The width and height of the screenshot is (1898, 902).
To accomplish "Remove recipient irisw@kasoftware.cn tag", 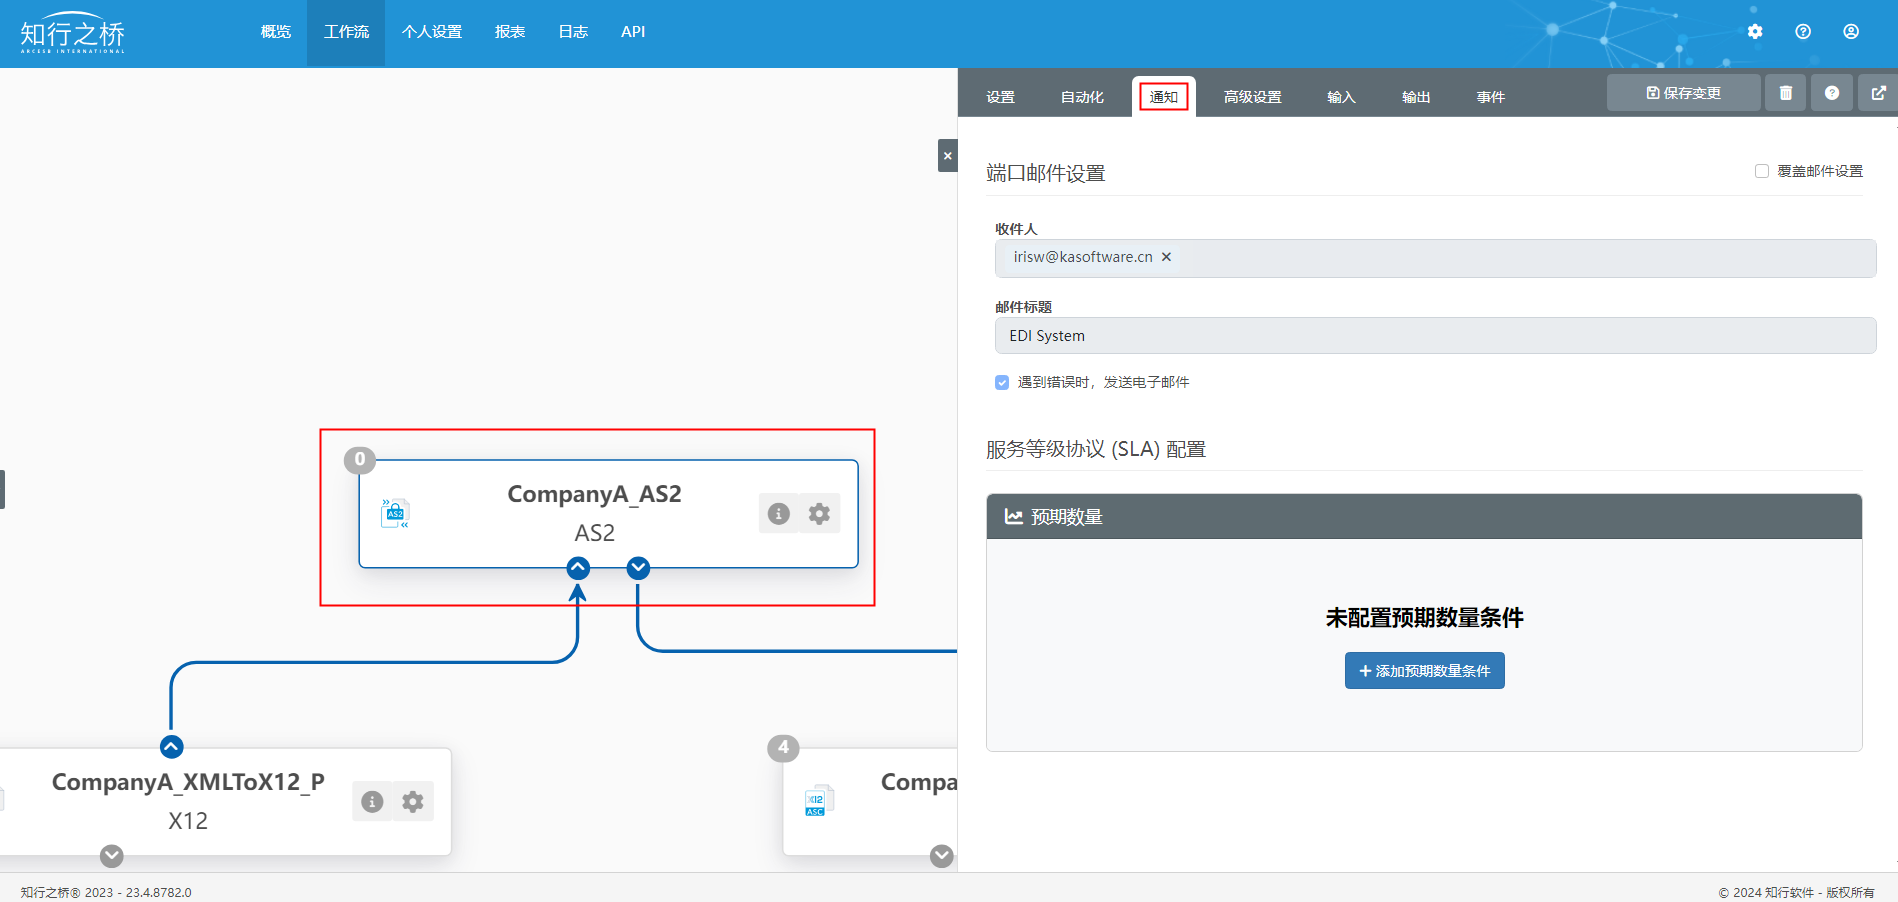I will coord(1166,257).
